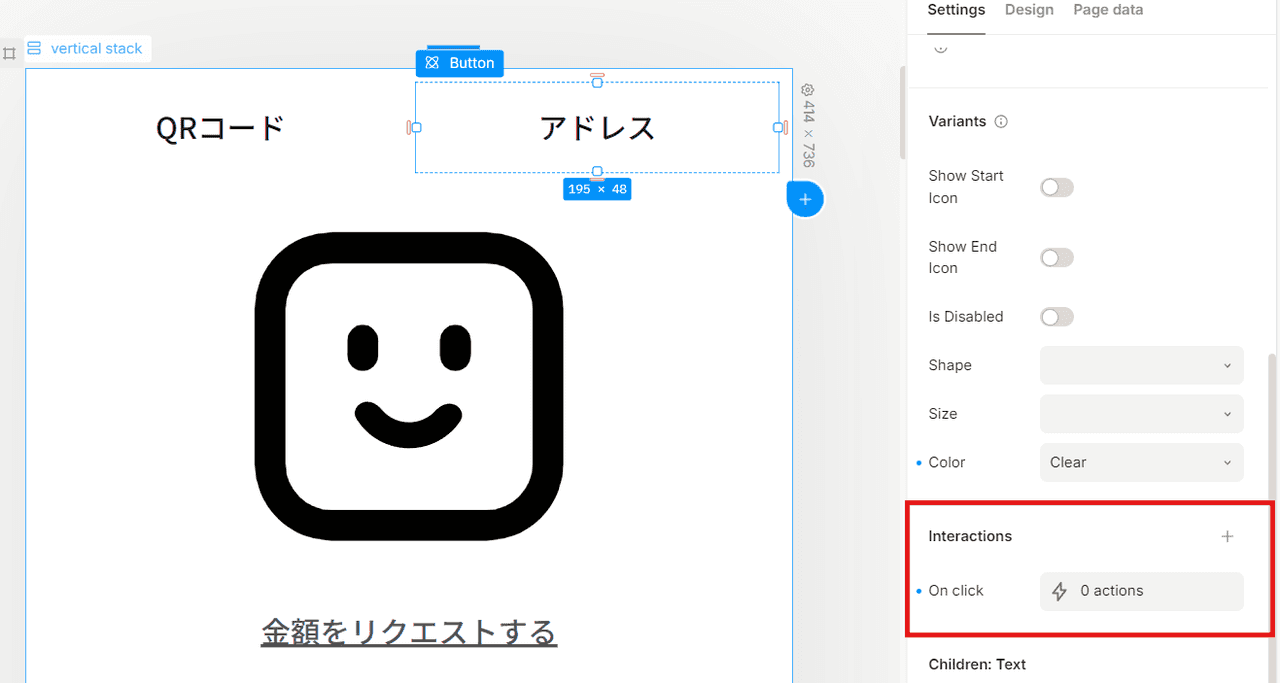Click the Children: Text heading
The width and height of the screenshot is (1280, 683).
(x=977, y=664)
